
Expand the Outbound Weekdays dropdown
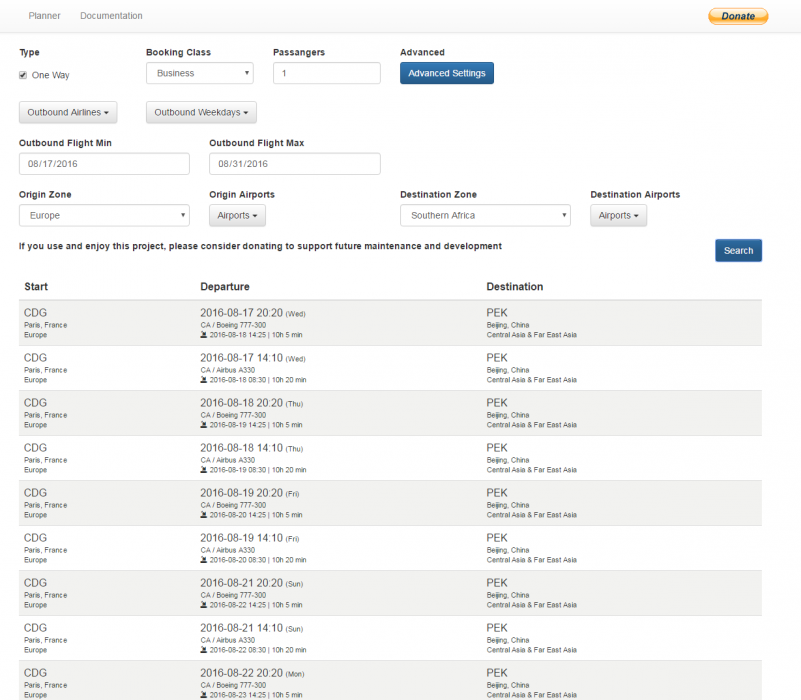201,113
